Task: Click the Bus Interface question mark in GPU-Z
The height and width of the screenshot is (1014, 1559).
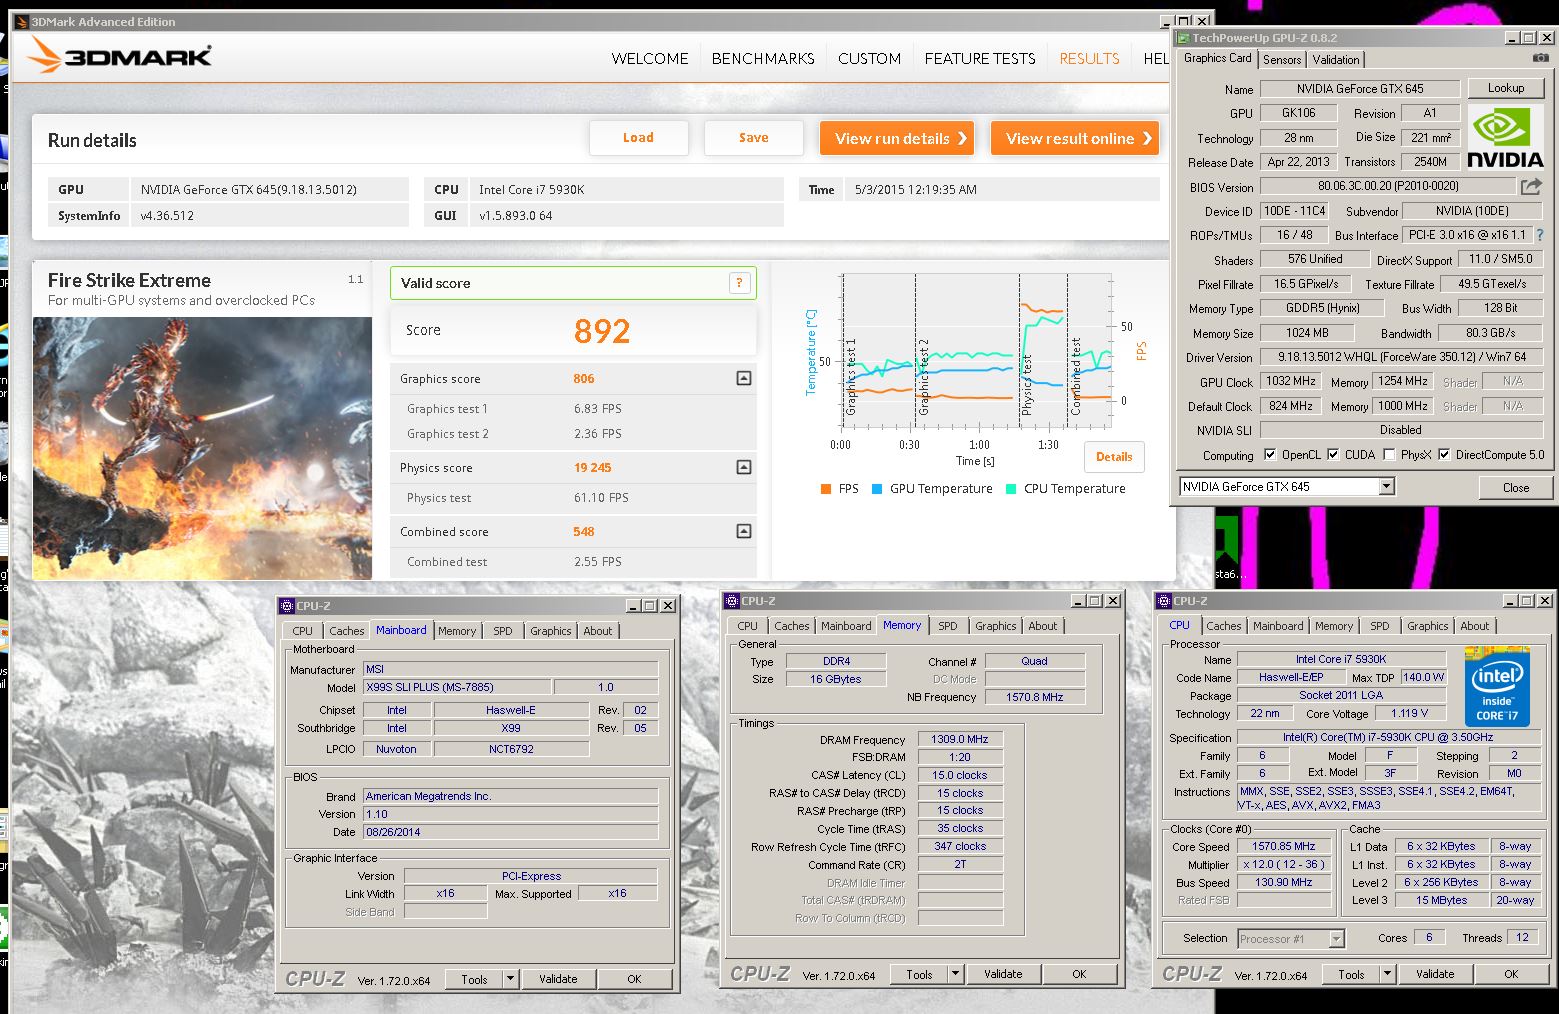Action: click(x=1540, y=235)
